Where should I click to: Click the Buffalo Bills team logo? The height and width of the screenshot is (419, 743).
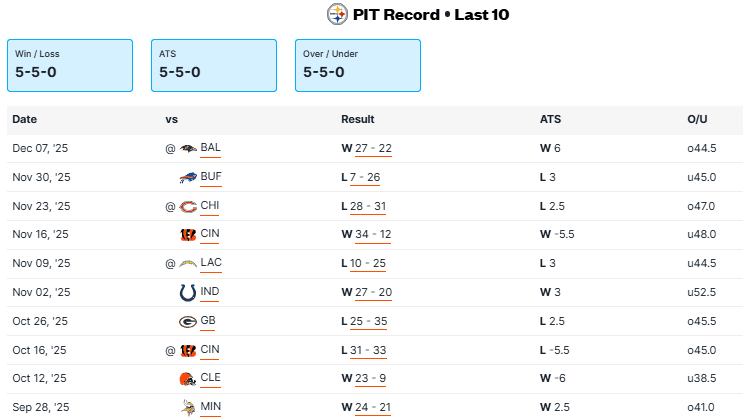187,177
